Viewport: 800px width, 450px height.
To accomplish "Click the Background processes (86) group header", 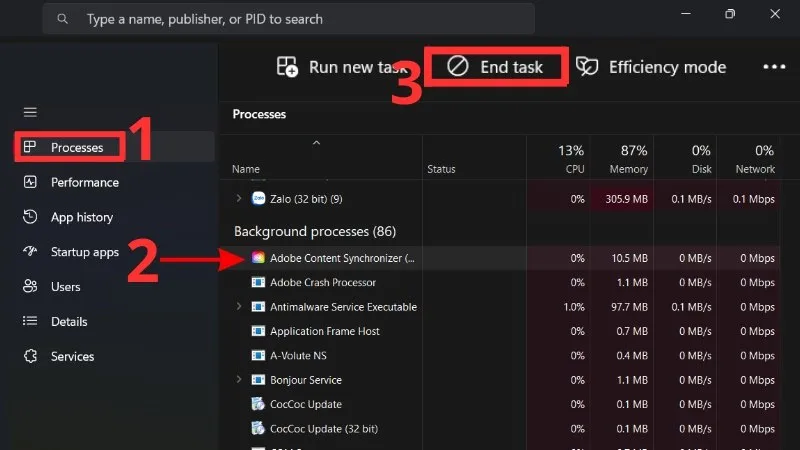I will tap(315, 232).
